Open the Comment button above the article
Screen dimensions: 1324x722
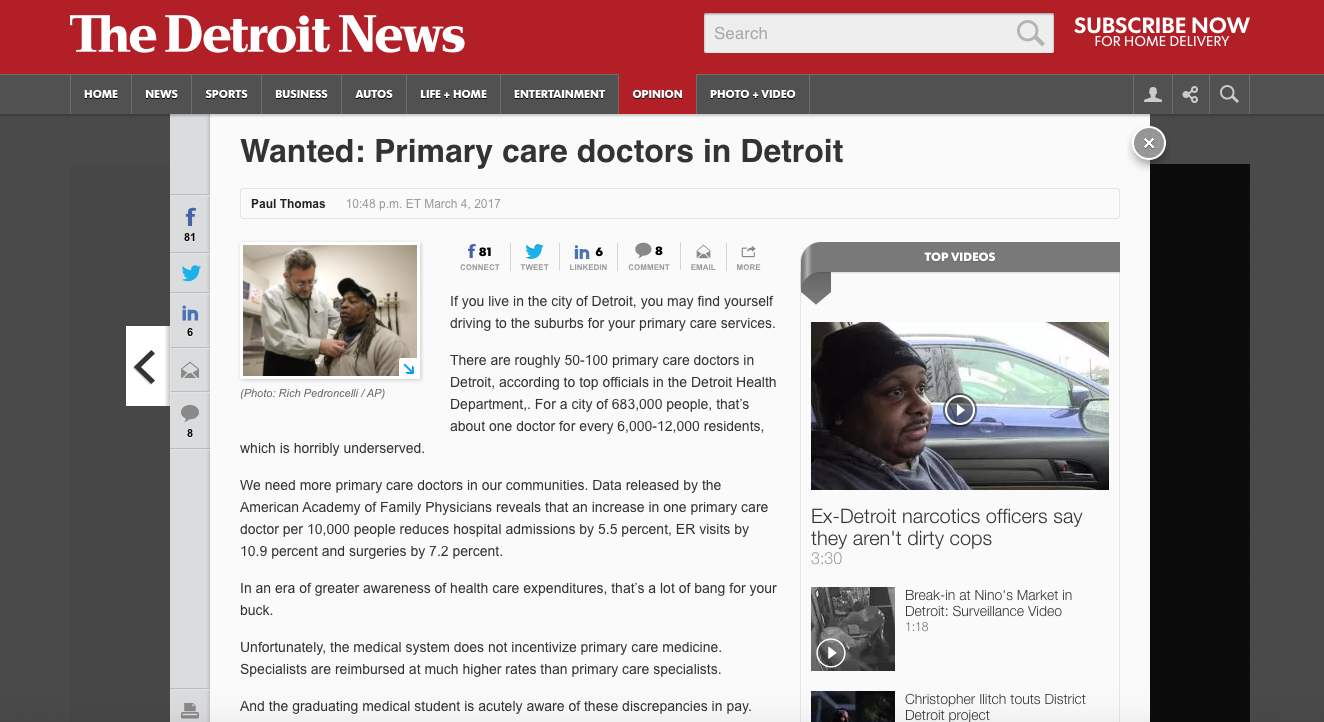(x=649, y=257)
